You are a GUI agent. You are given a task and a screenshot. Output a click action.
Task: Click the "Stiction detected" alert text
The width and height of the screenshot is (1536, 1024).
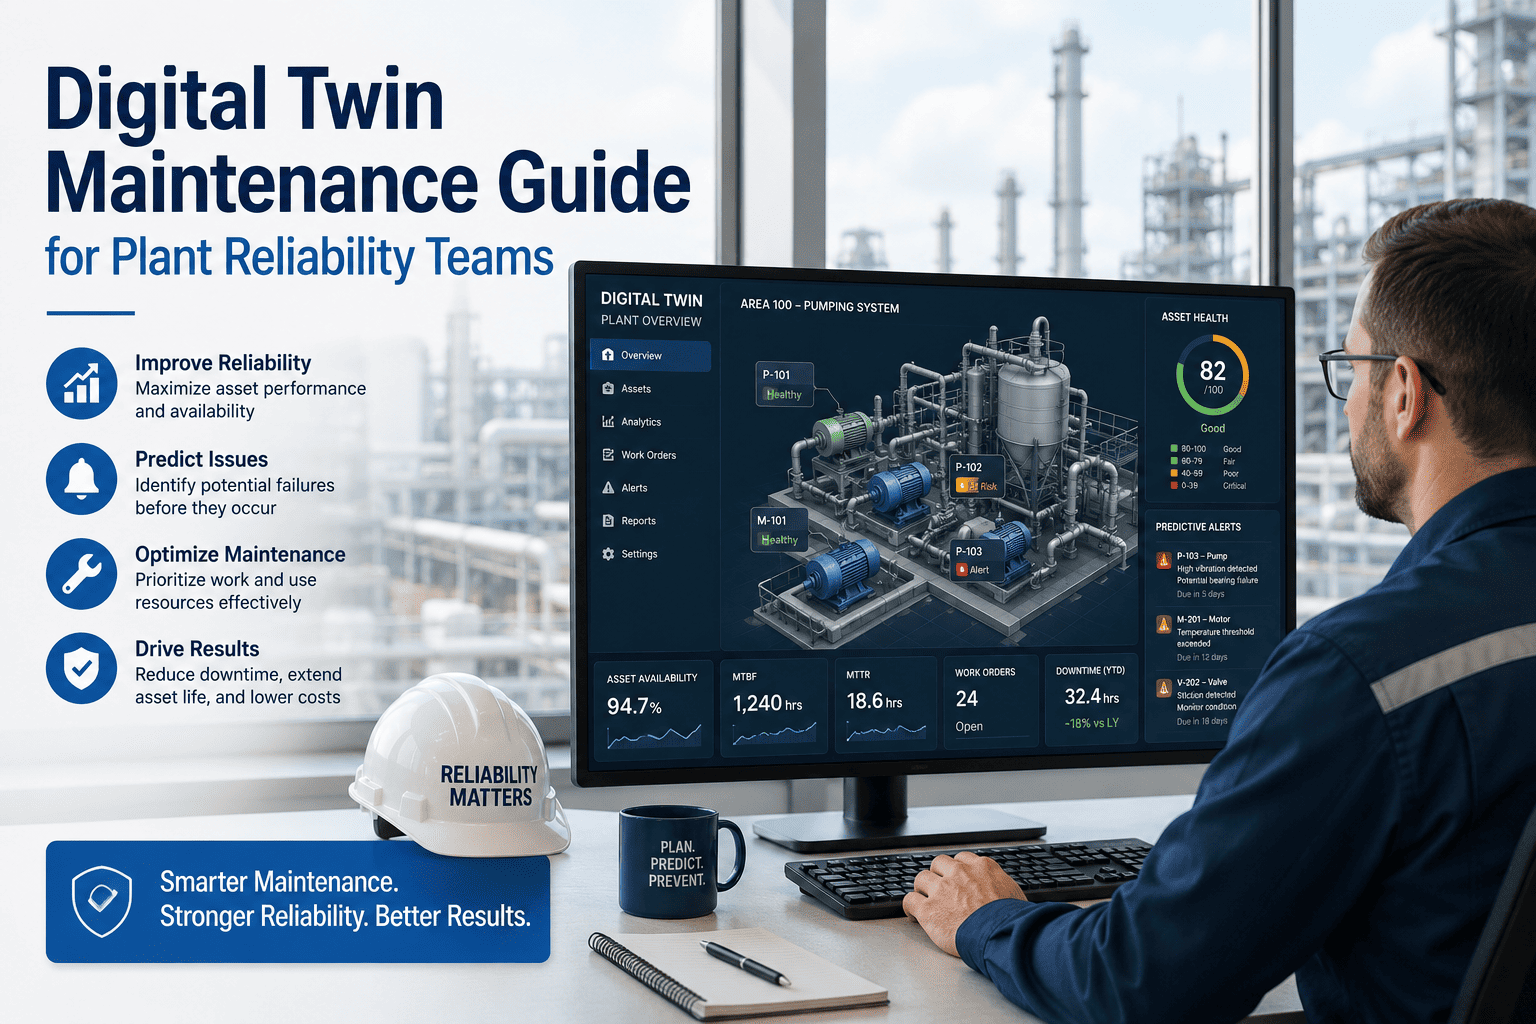1206,695
